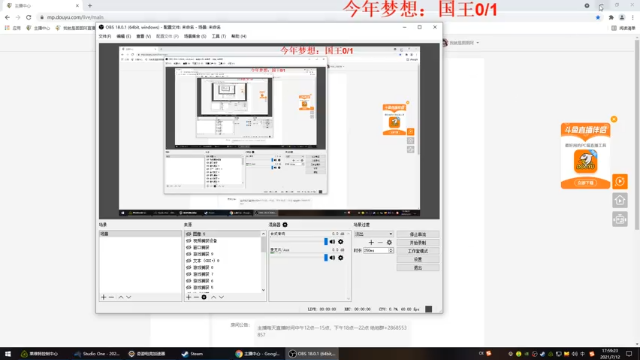Open the 帮助(H) menu in OBS
This screenshot has height=360, width=640.
239,36
